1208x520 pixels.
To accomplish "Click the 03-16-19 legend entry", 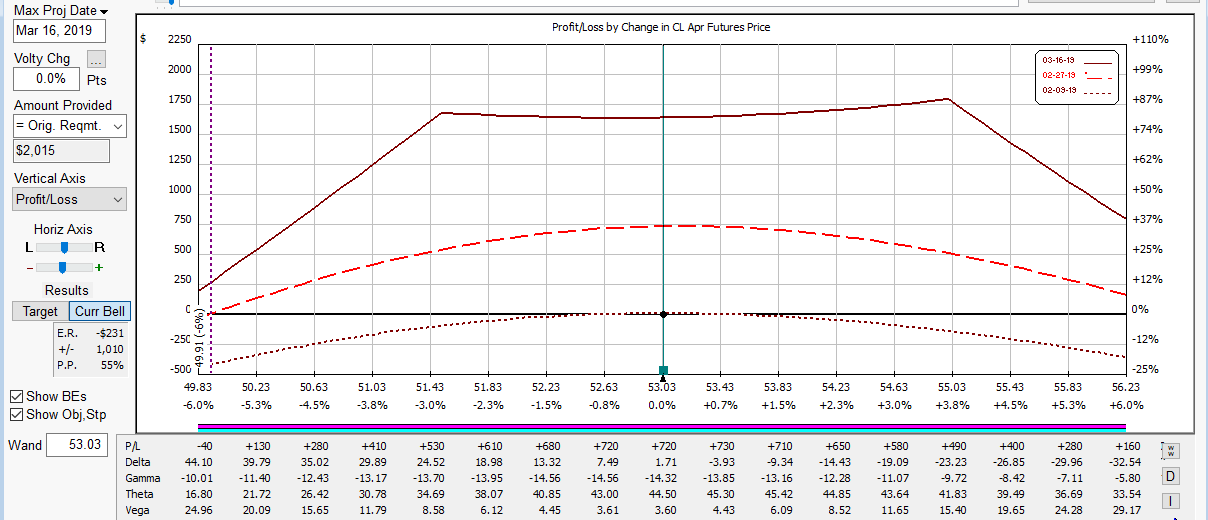I will (x=1078, y=60).
